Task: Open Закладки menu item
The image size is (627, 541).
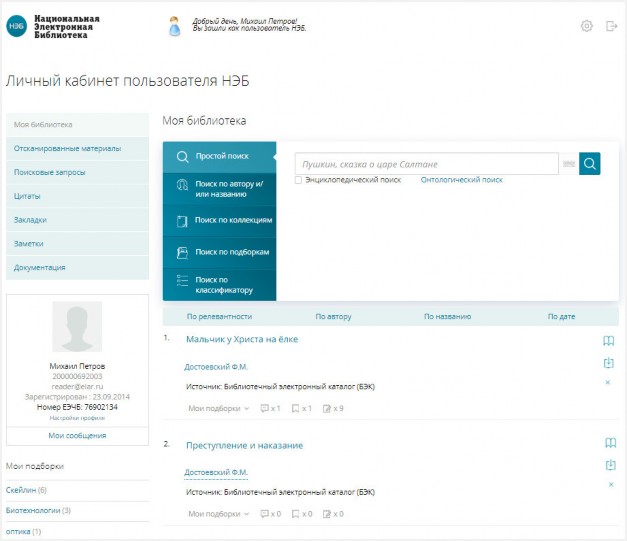Action: click(x=78, y=220)
